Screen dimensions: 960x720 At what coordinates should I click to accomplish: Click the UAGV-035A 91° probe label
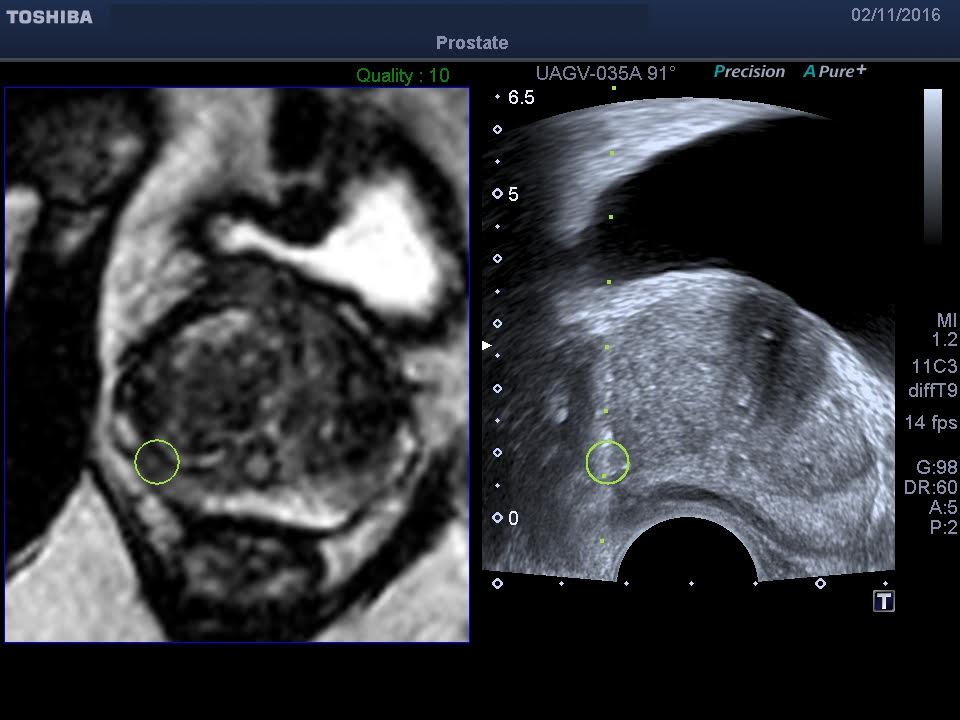[605, 73]
